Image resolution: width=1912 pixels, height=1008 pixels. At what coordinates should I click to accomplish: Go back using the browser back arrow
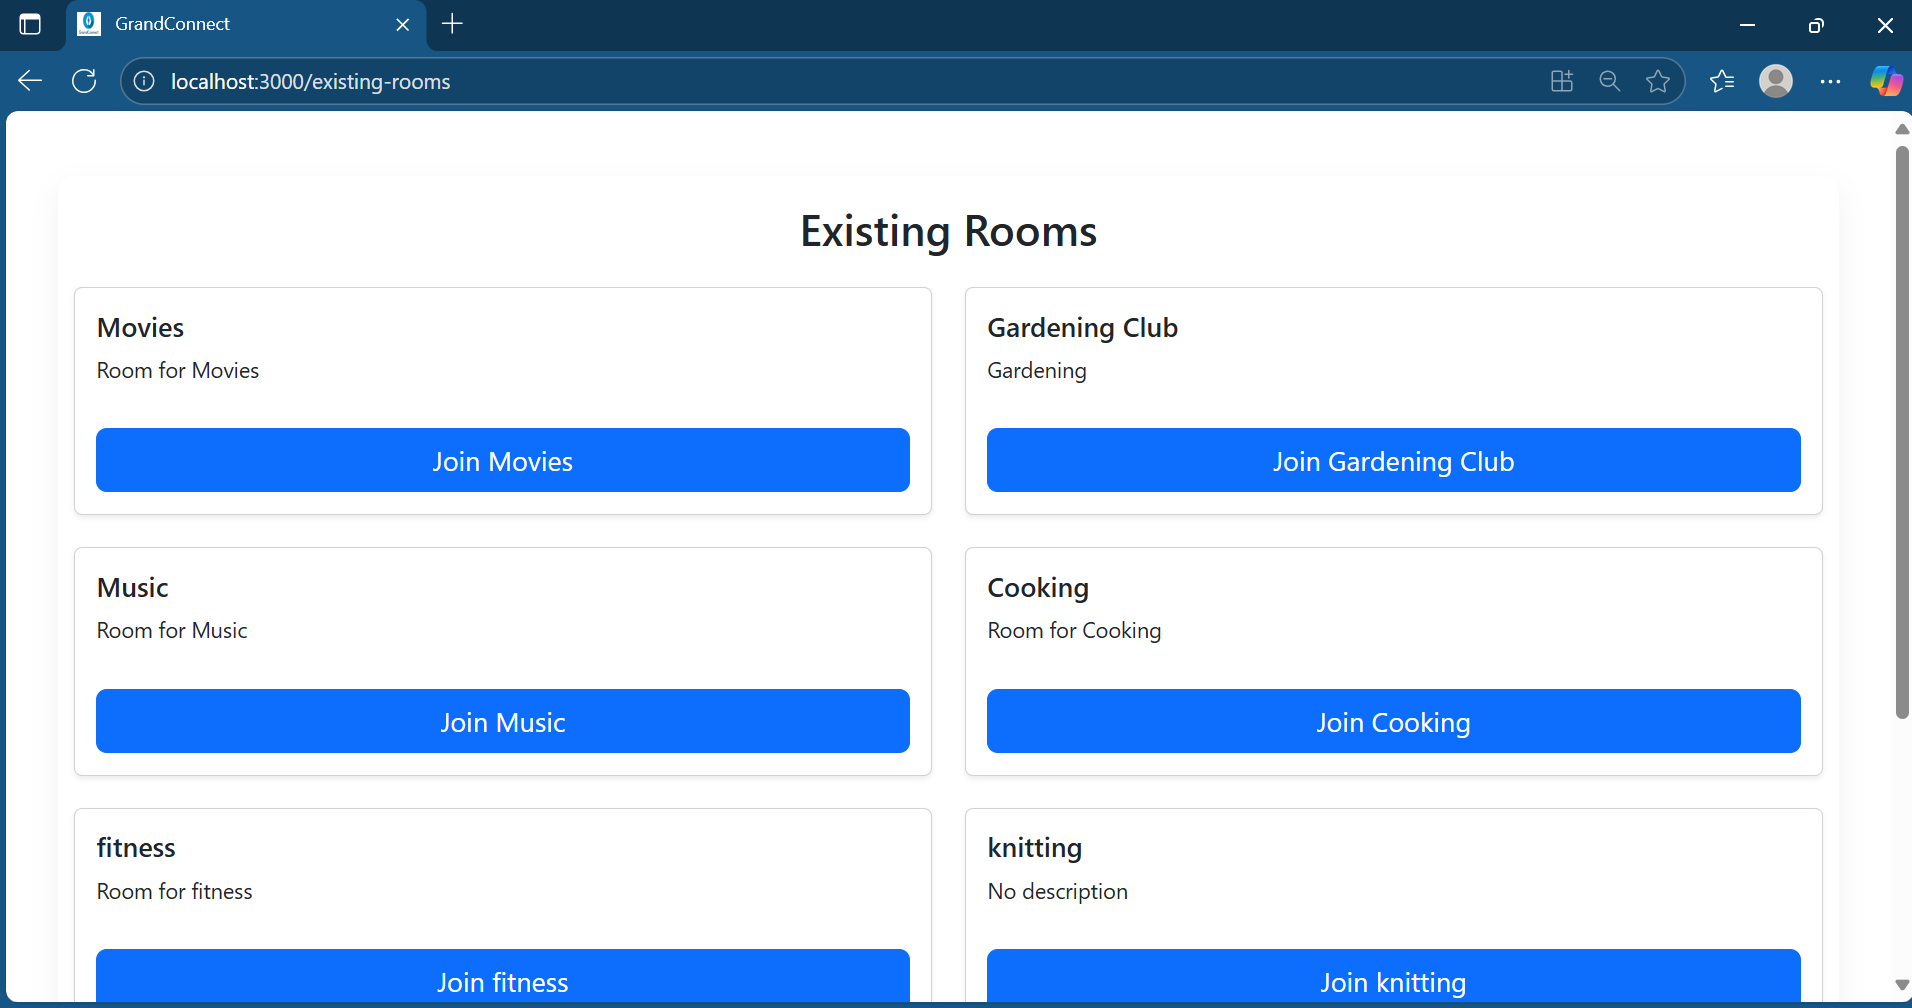(x=30, y=81)
